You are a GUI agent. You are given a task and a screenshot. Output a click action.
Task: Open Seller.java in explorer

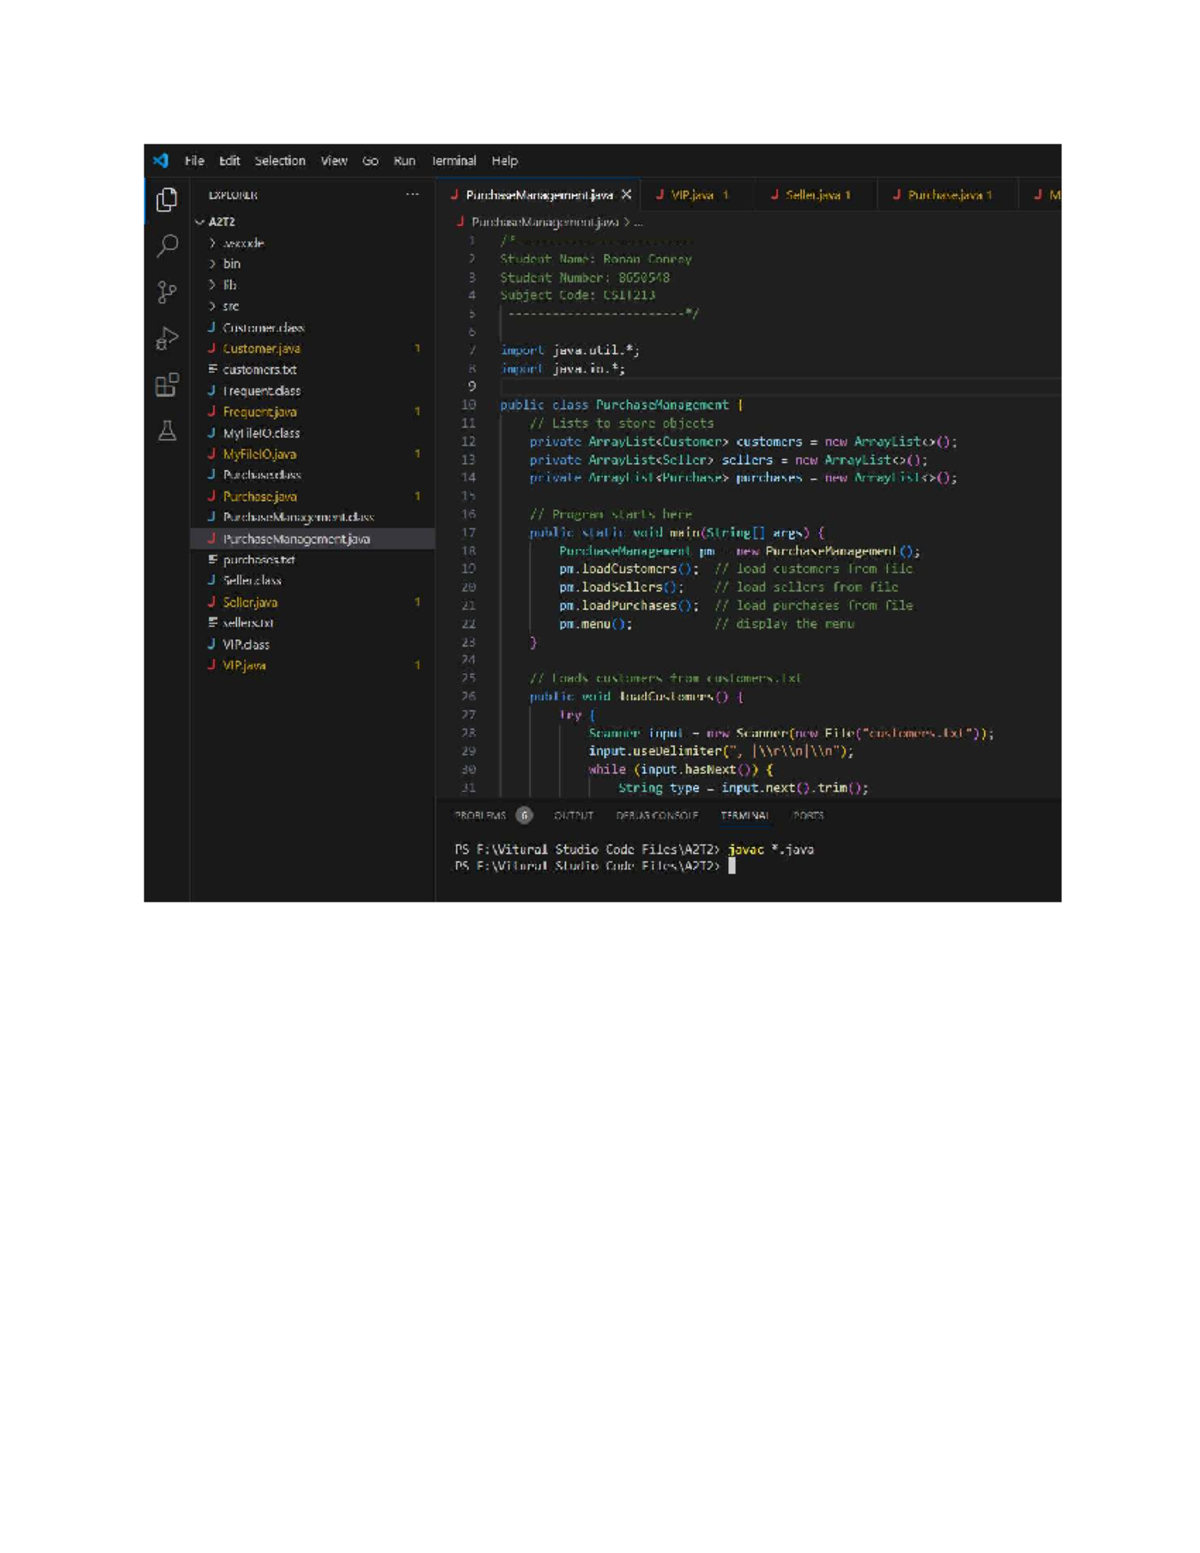[312, 602]
